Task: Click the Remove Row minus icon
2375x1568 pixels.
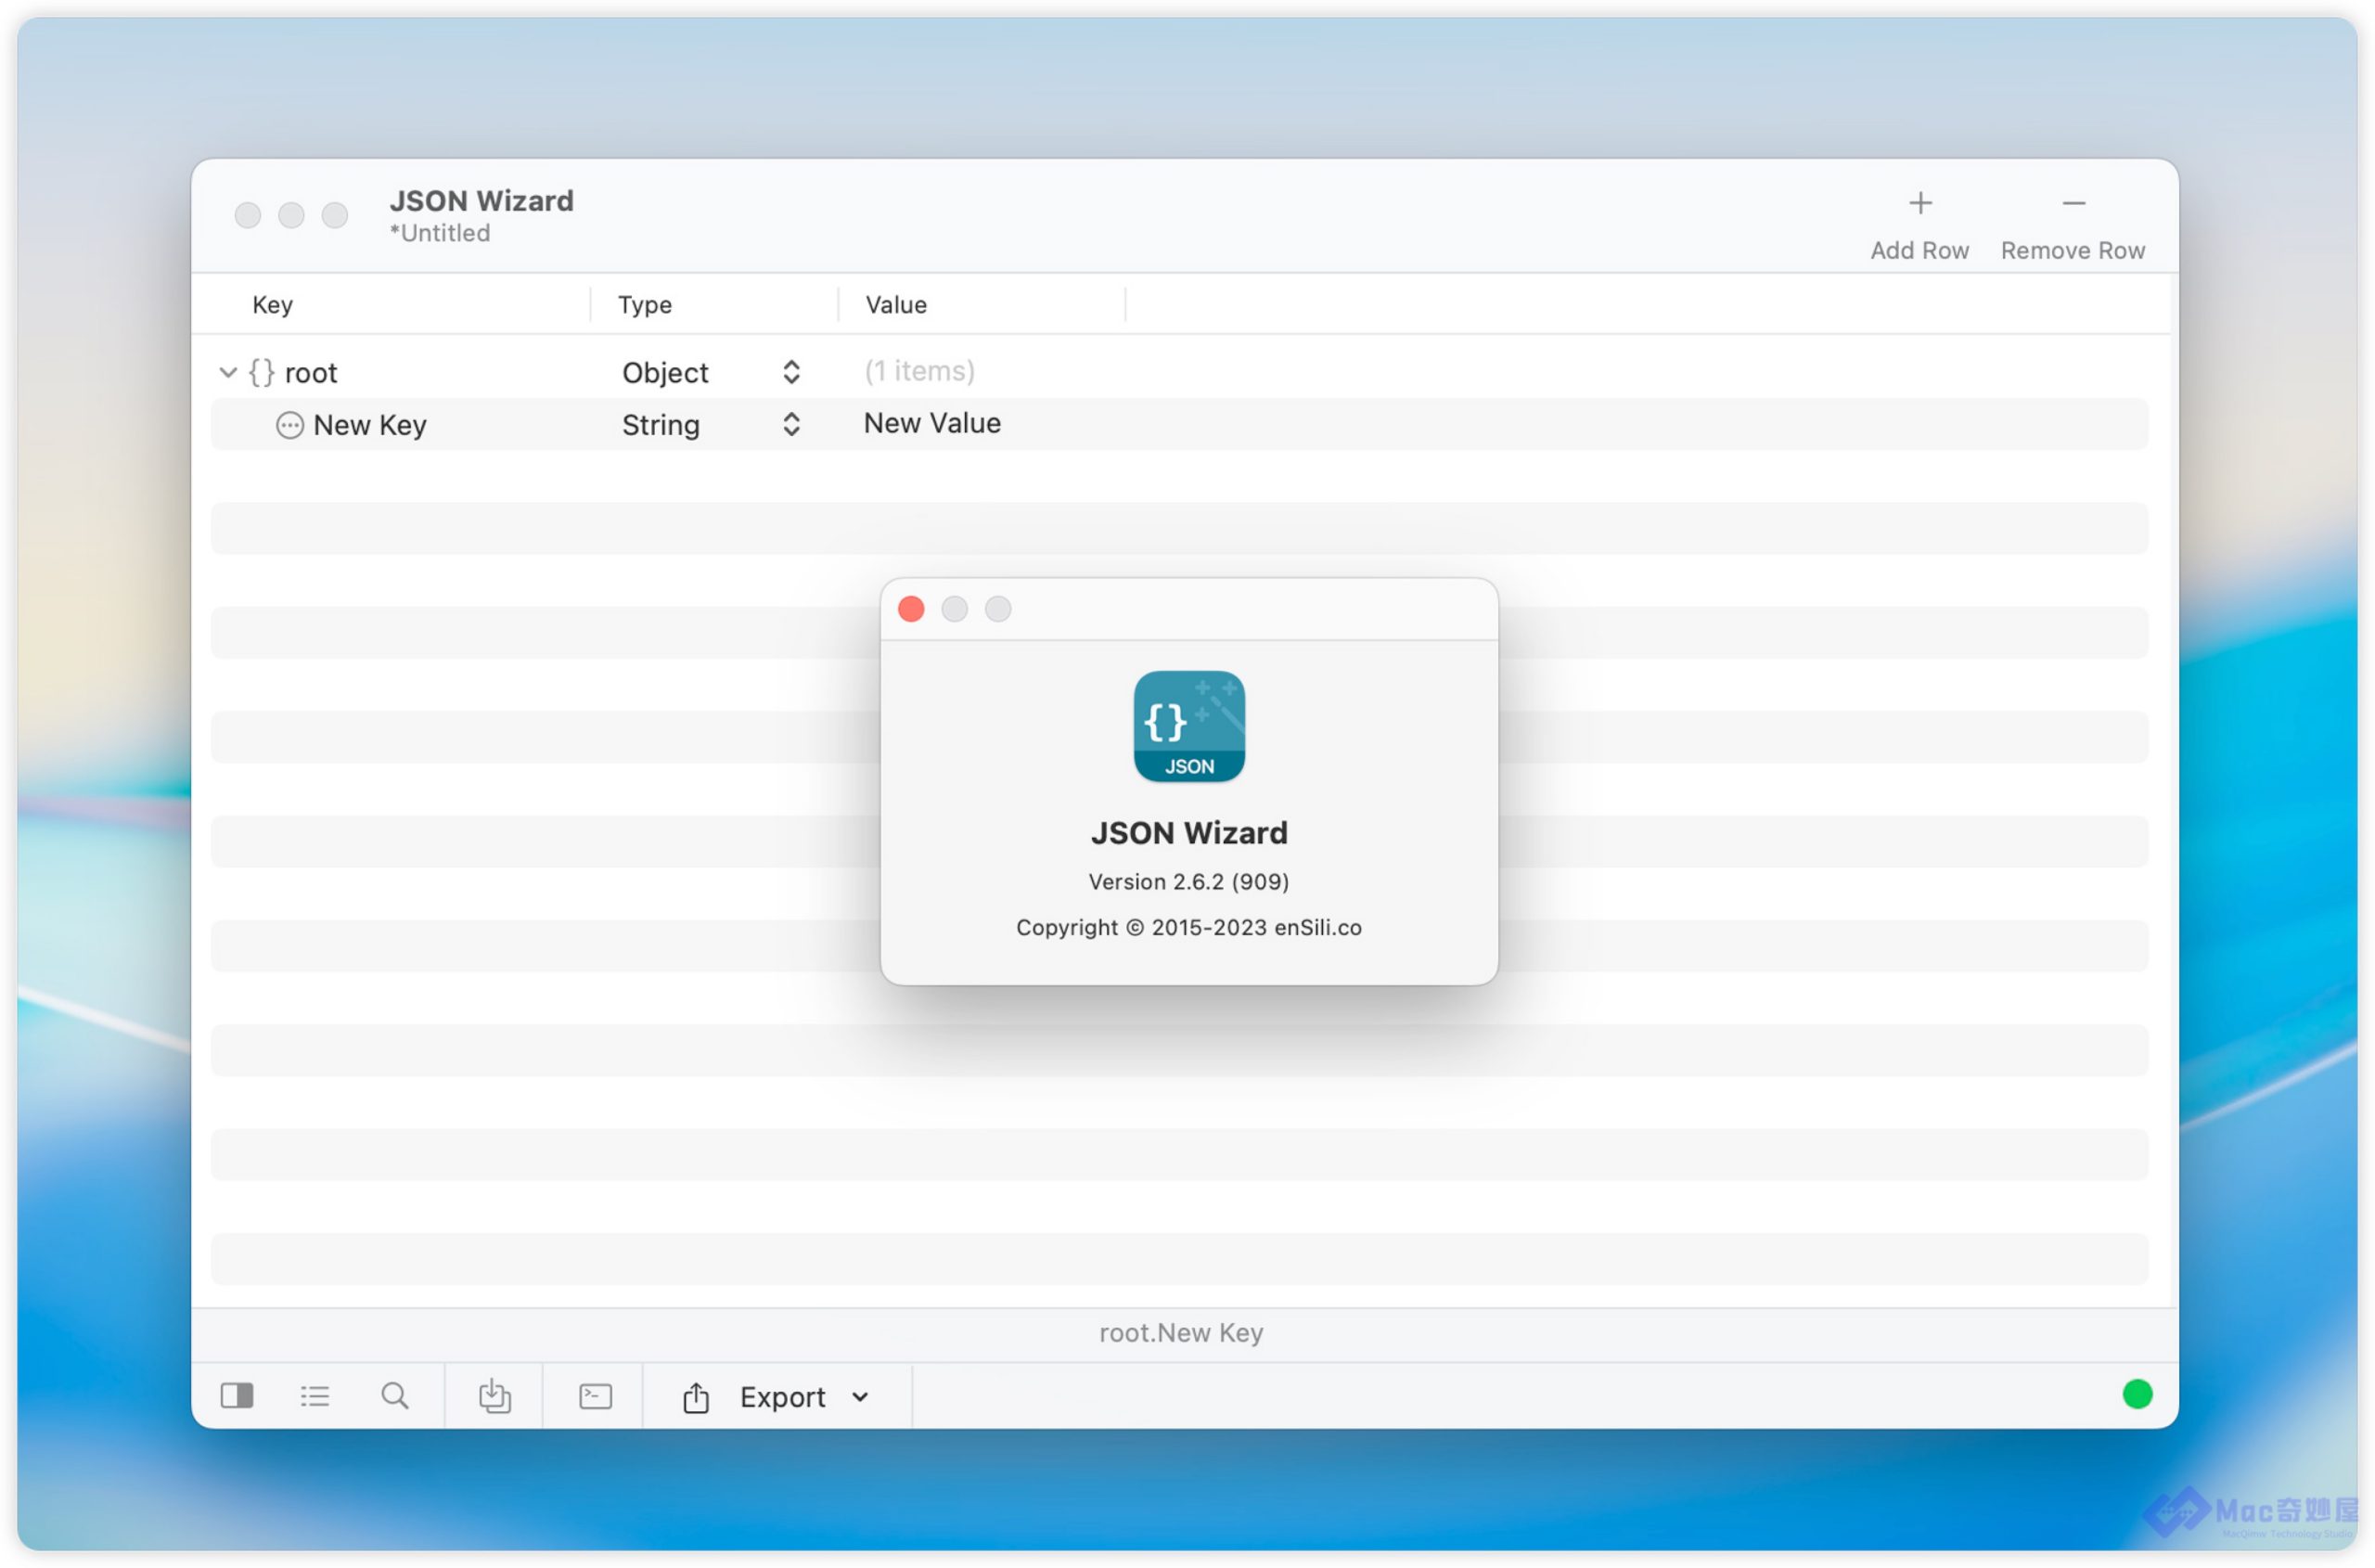Action: click(2073, 204)
